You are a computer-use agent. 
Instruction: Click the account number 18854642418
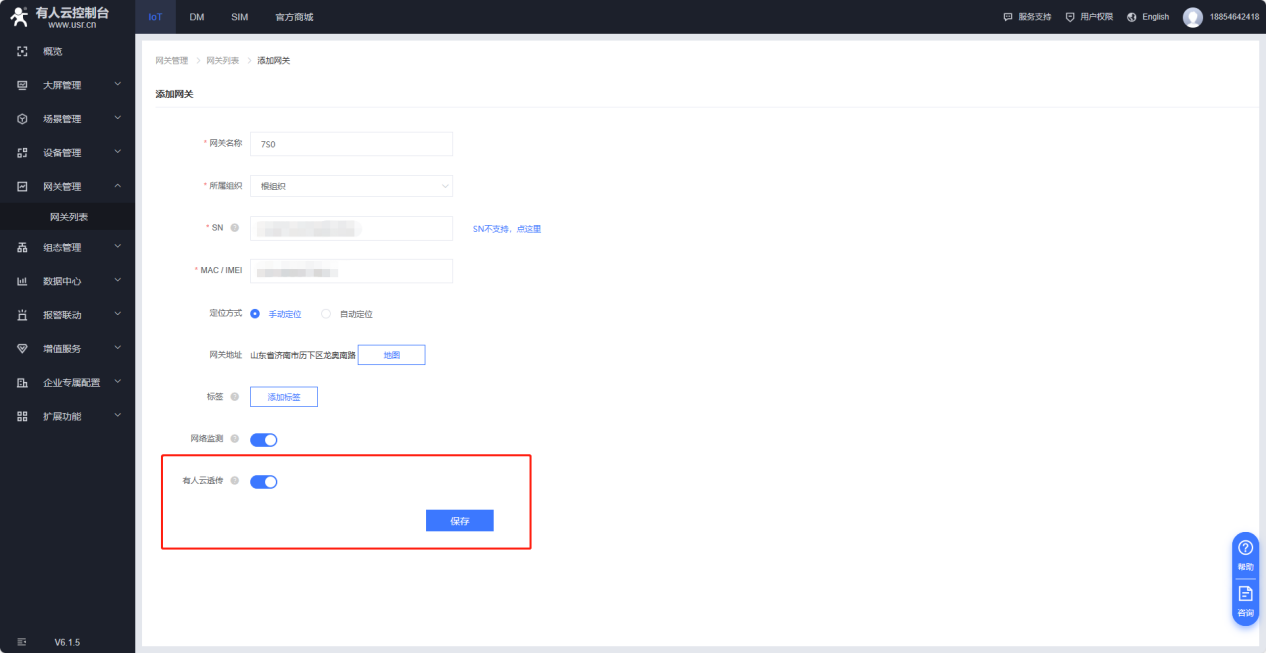tap(1234, 17)
